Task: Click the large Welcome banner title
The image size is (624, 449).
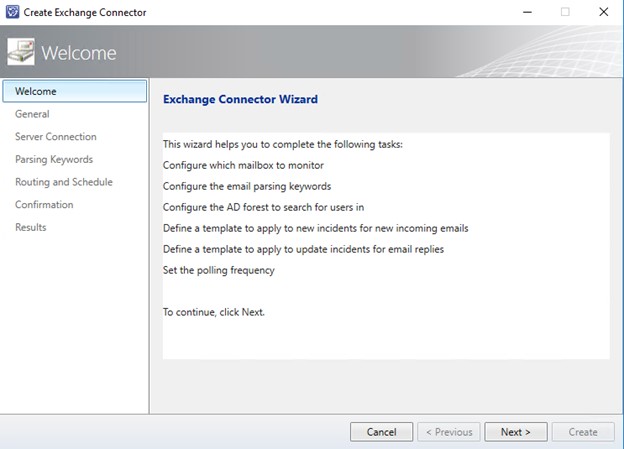Action: coord(79,53)
